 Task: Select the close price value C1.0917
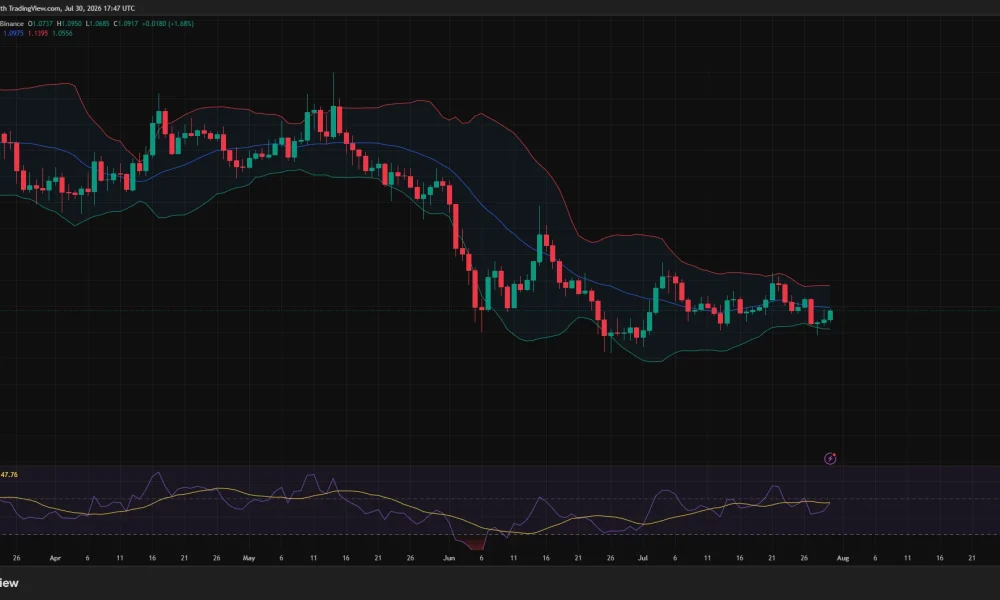pos(126,24)
